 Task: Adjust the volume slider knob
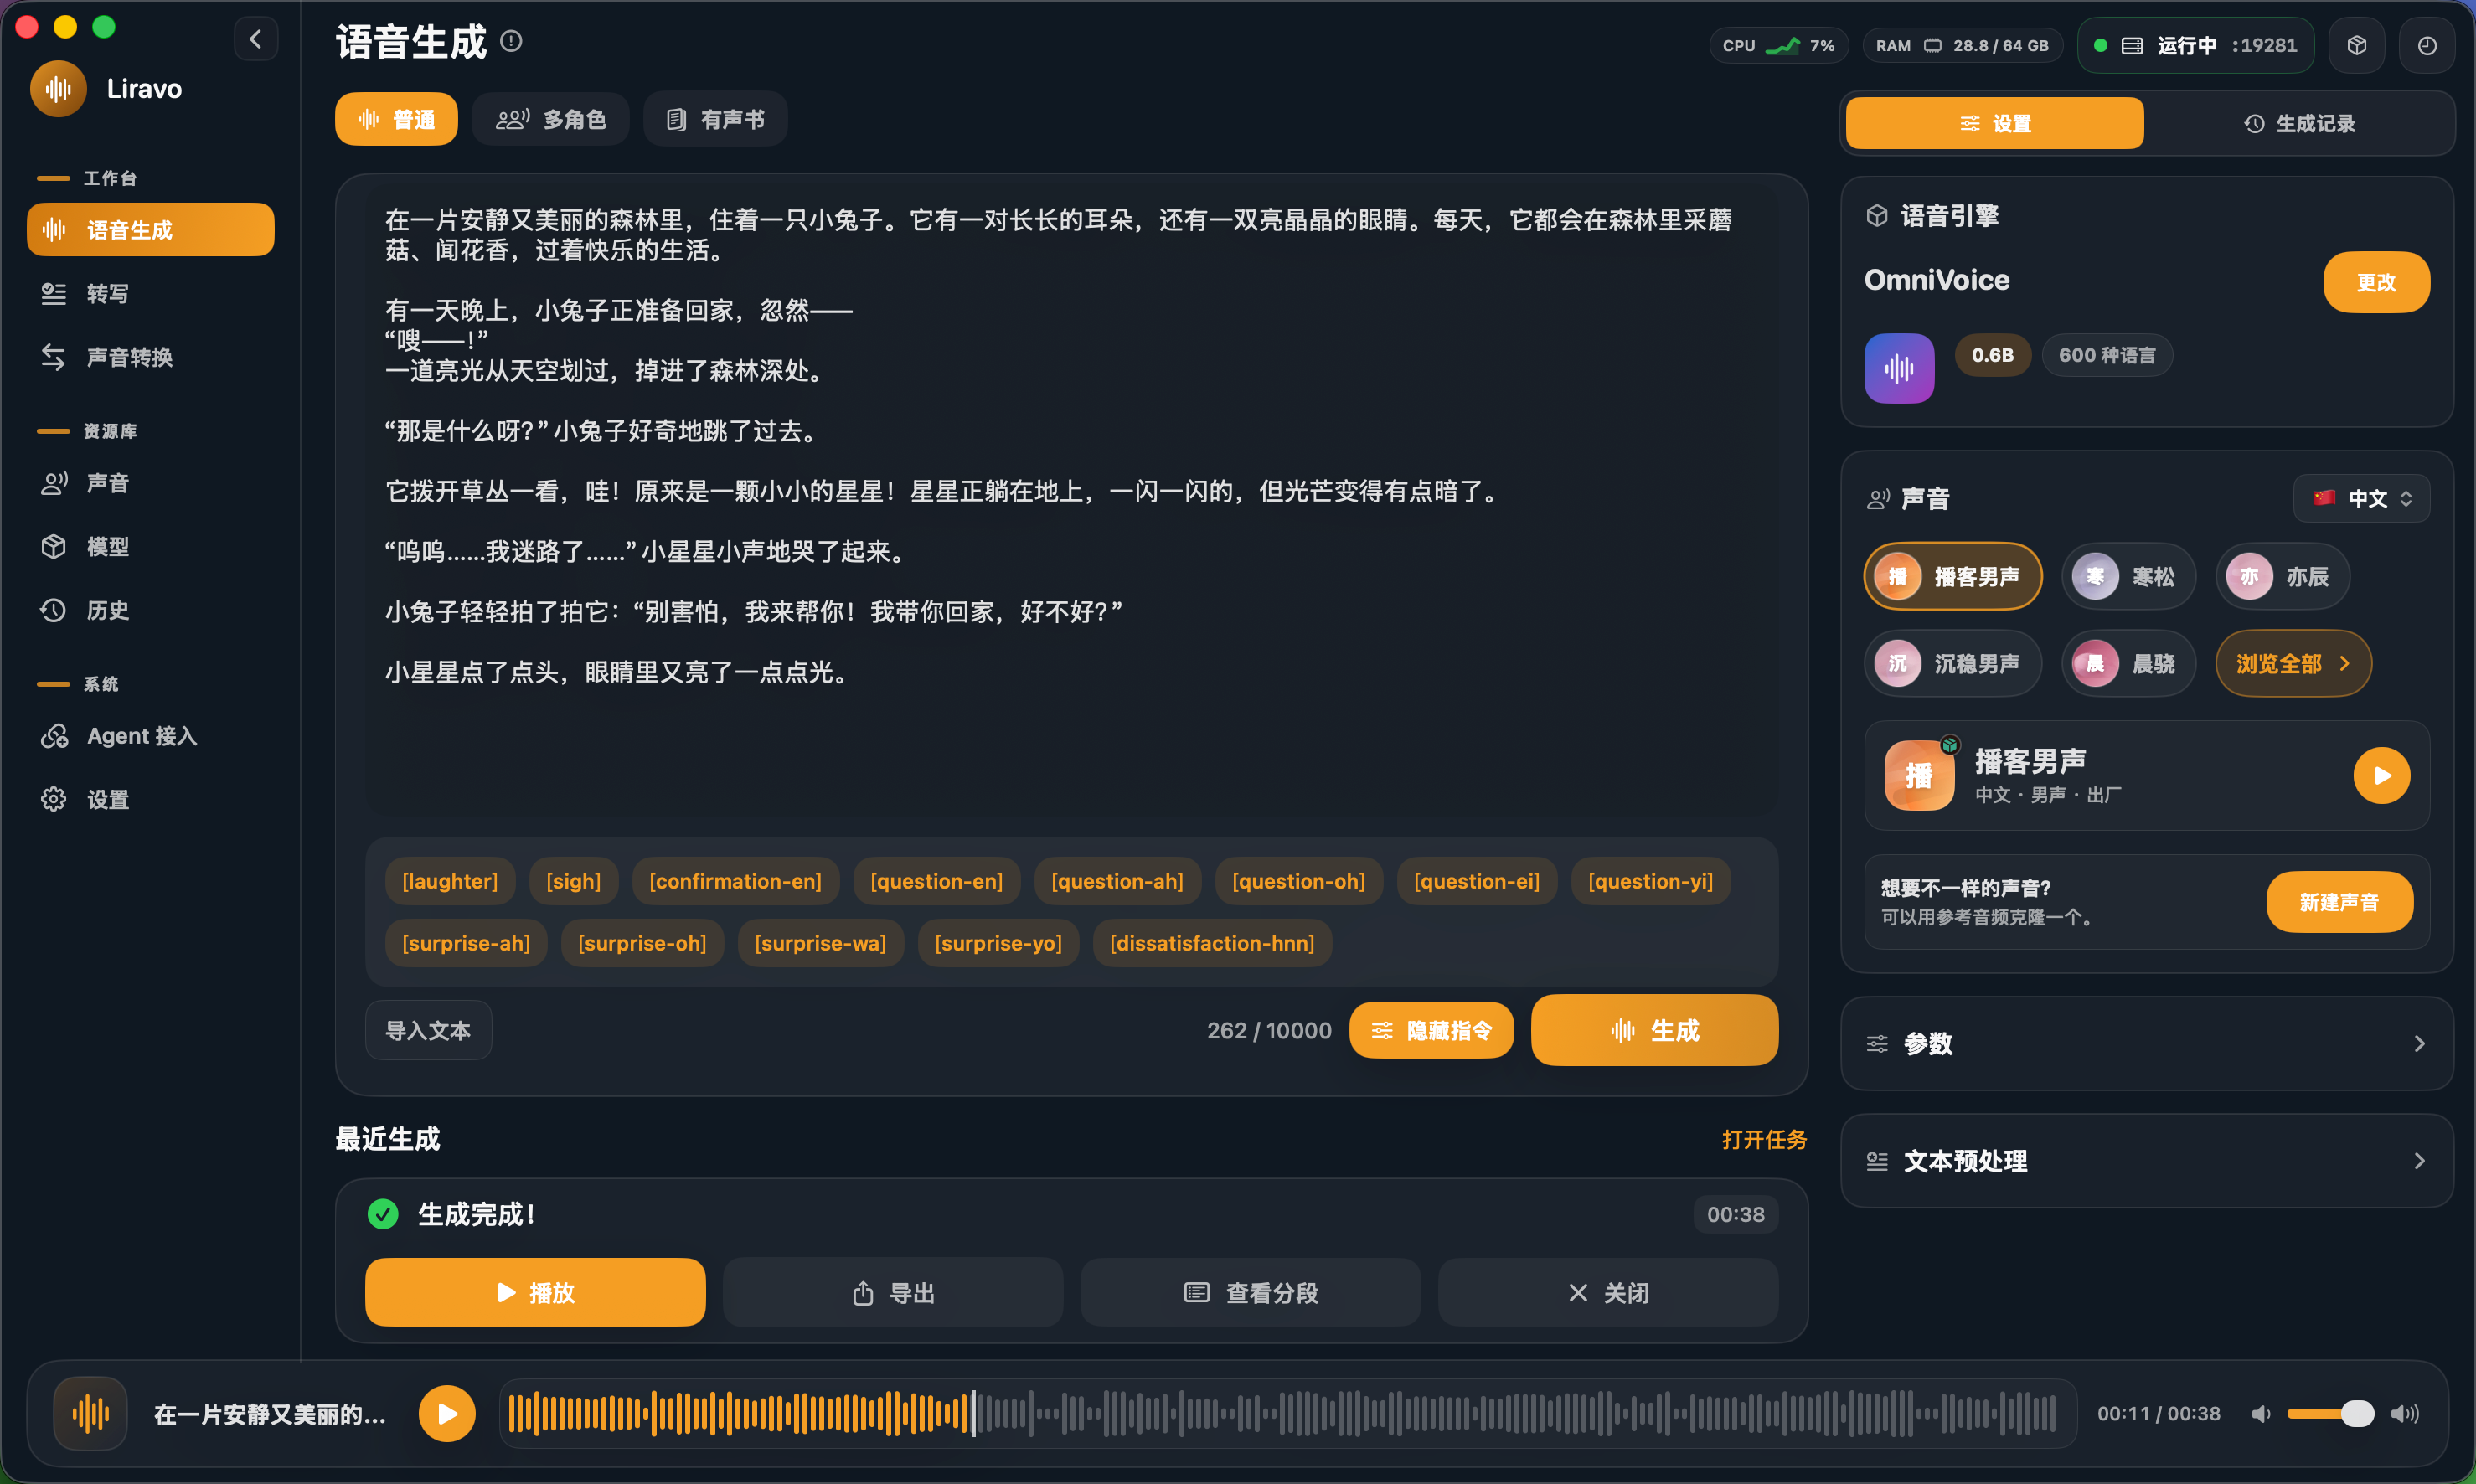coord(2356,1413)
